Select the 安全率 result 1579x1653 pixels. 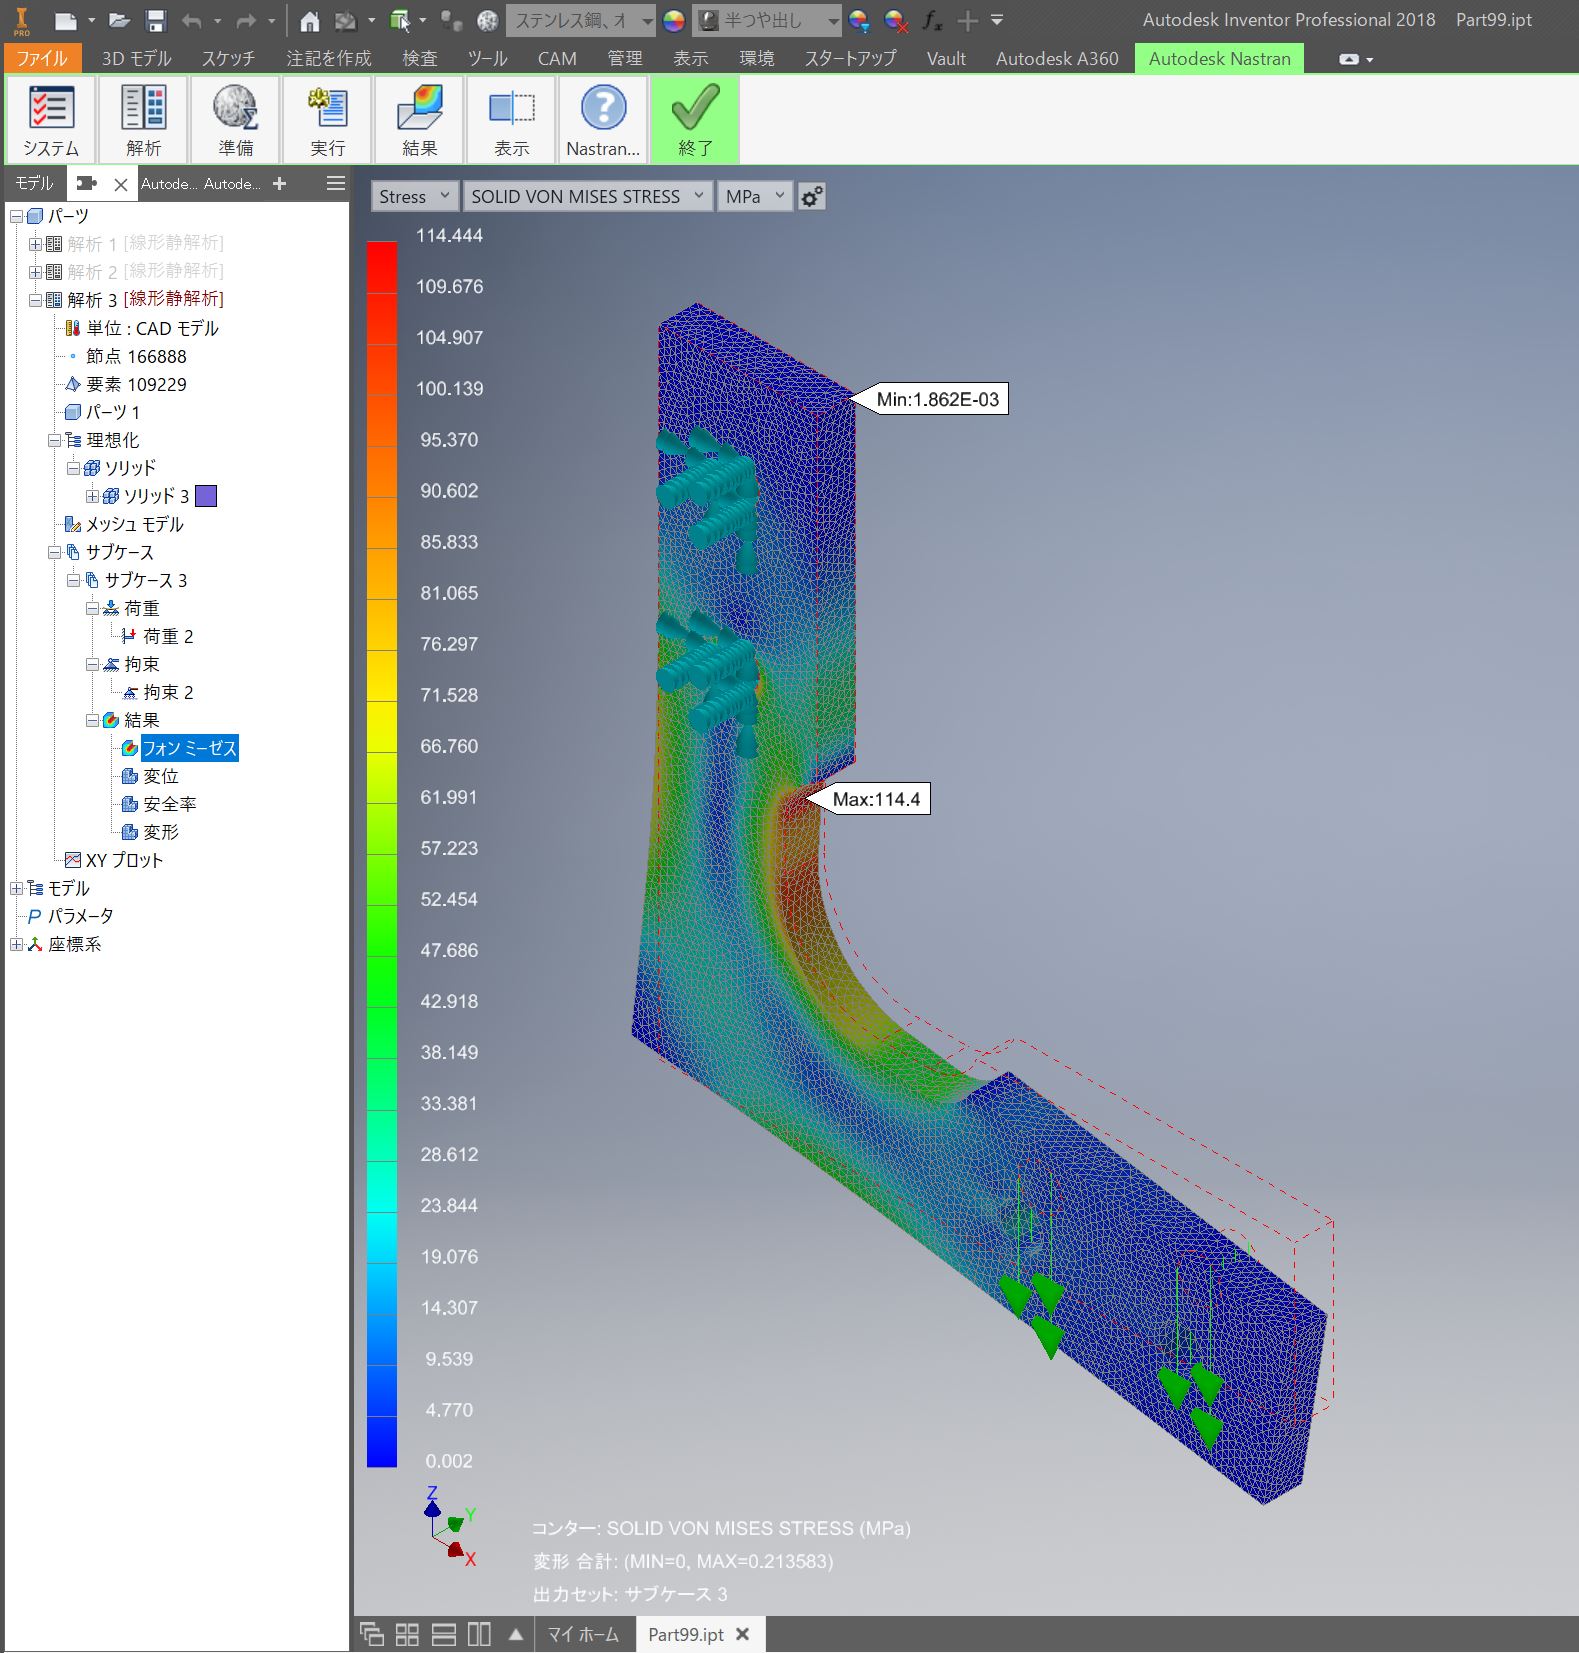pos(169,804)
